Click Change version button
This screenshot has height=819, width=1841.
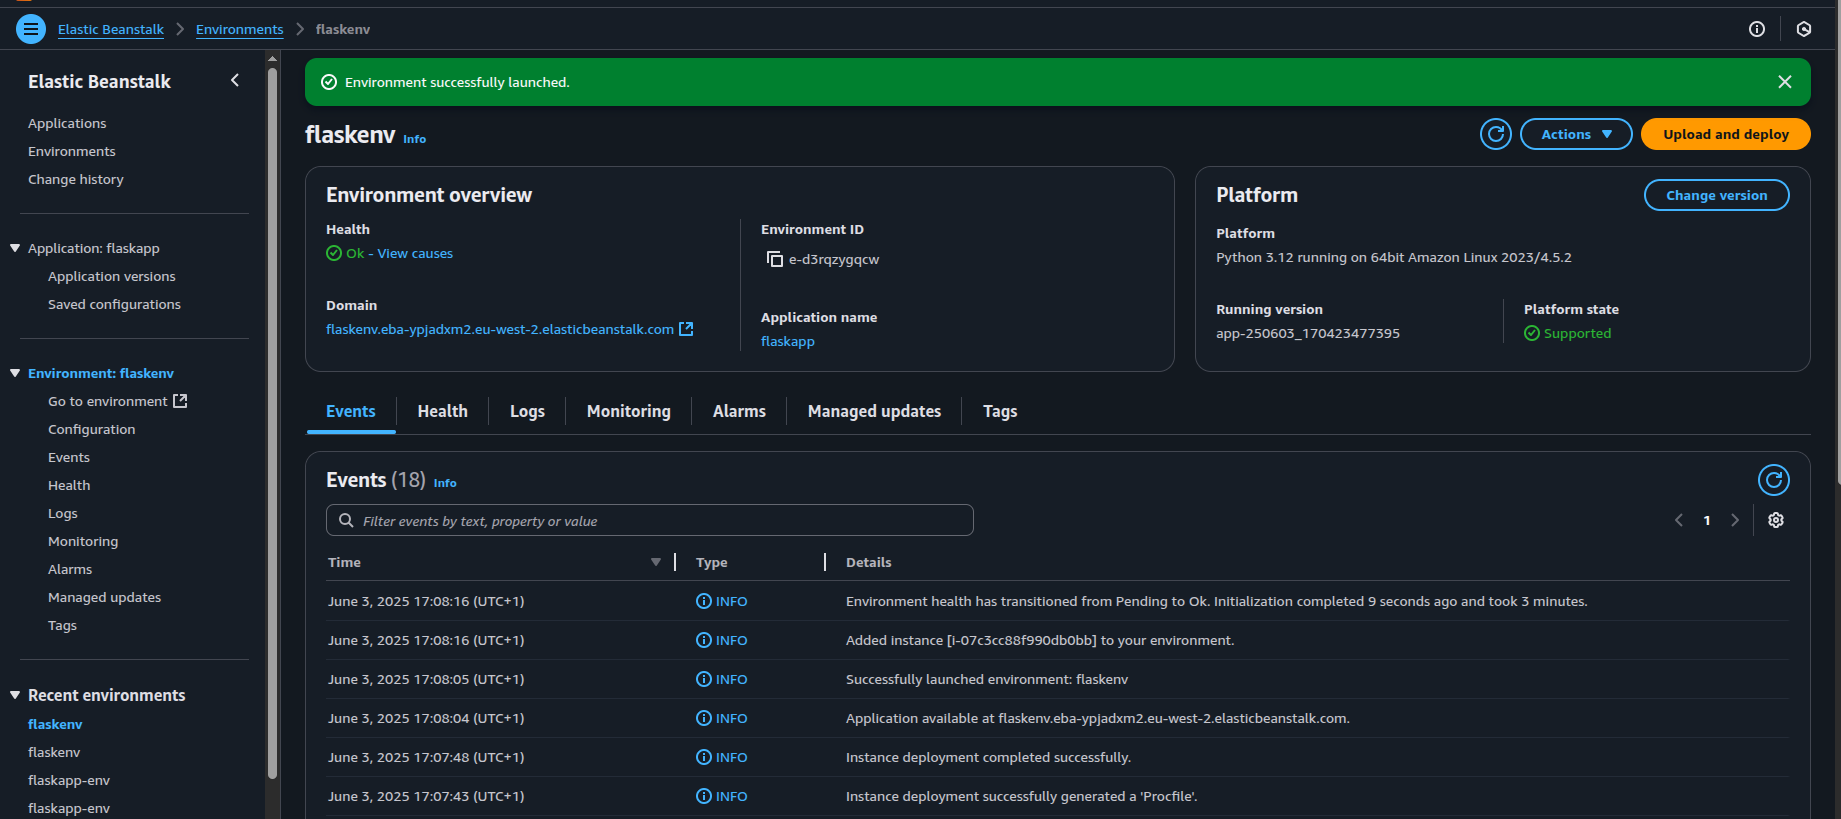1717,195
